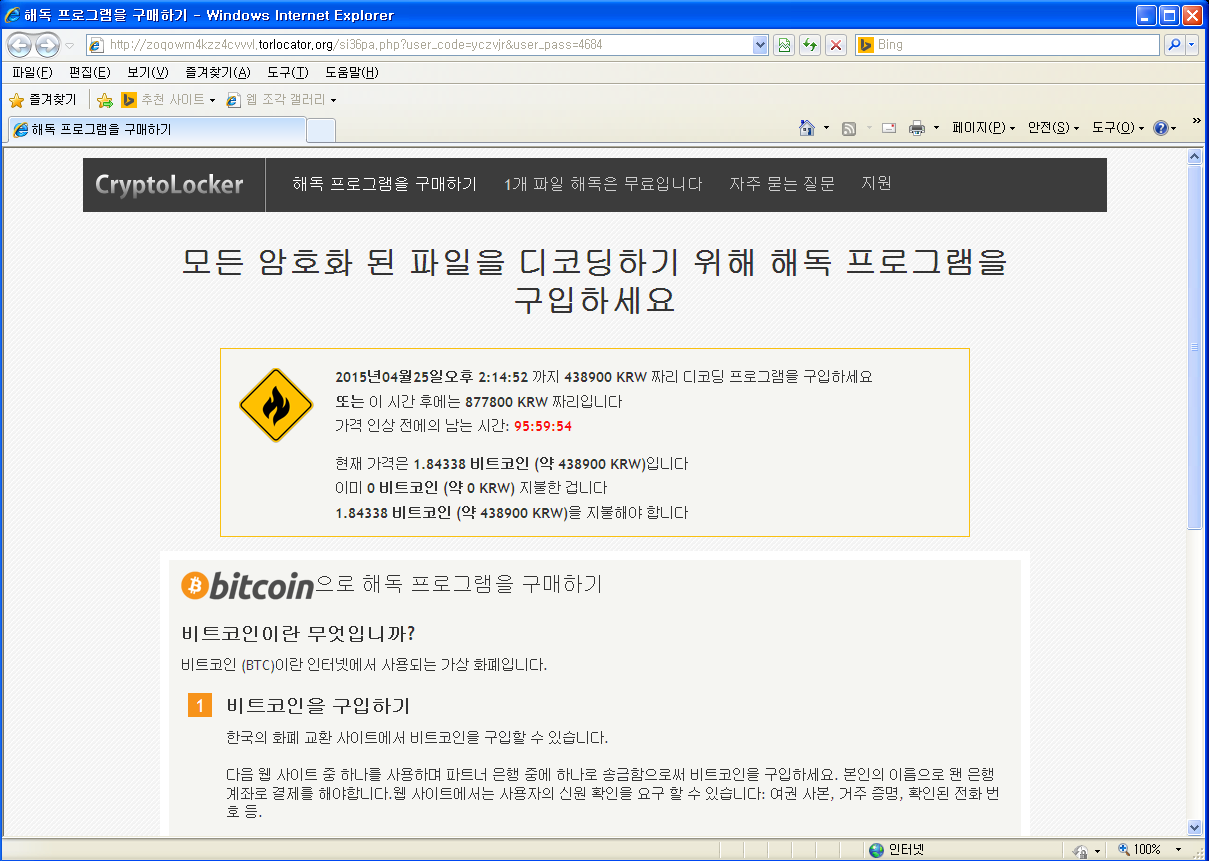Click the bitcoin logo on the page

click(195, 584)
